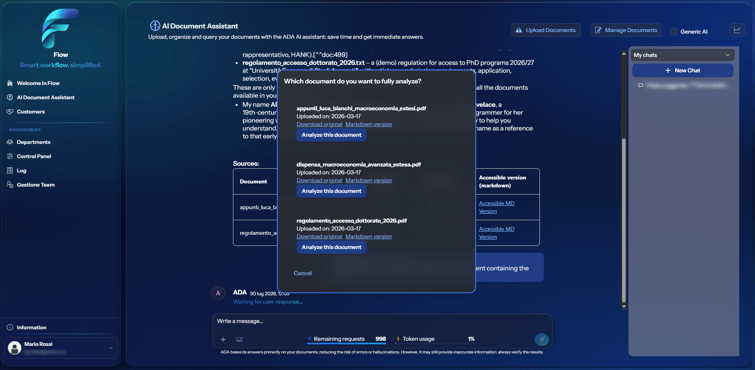
Task: Click the Document column header
Action: tap(253, 182)
